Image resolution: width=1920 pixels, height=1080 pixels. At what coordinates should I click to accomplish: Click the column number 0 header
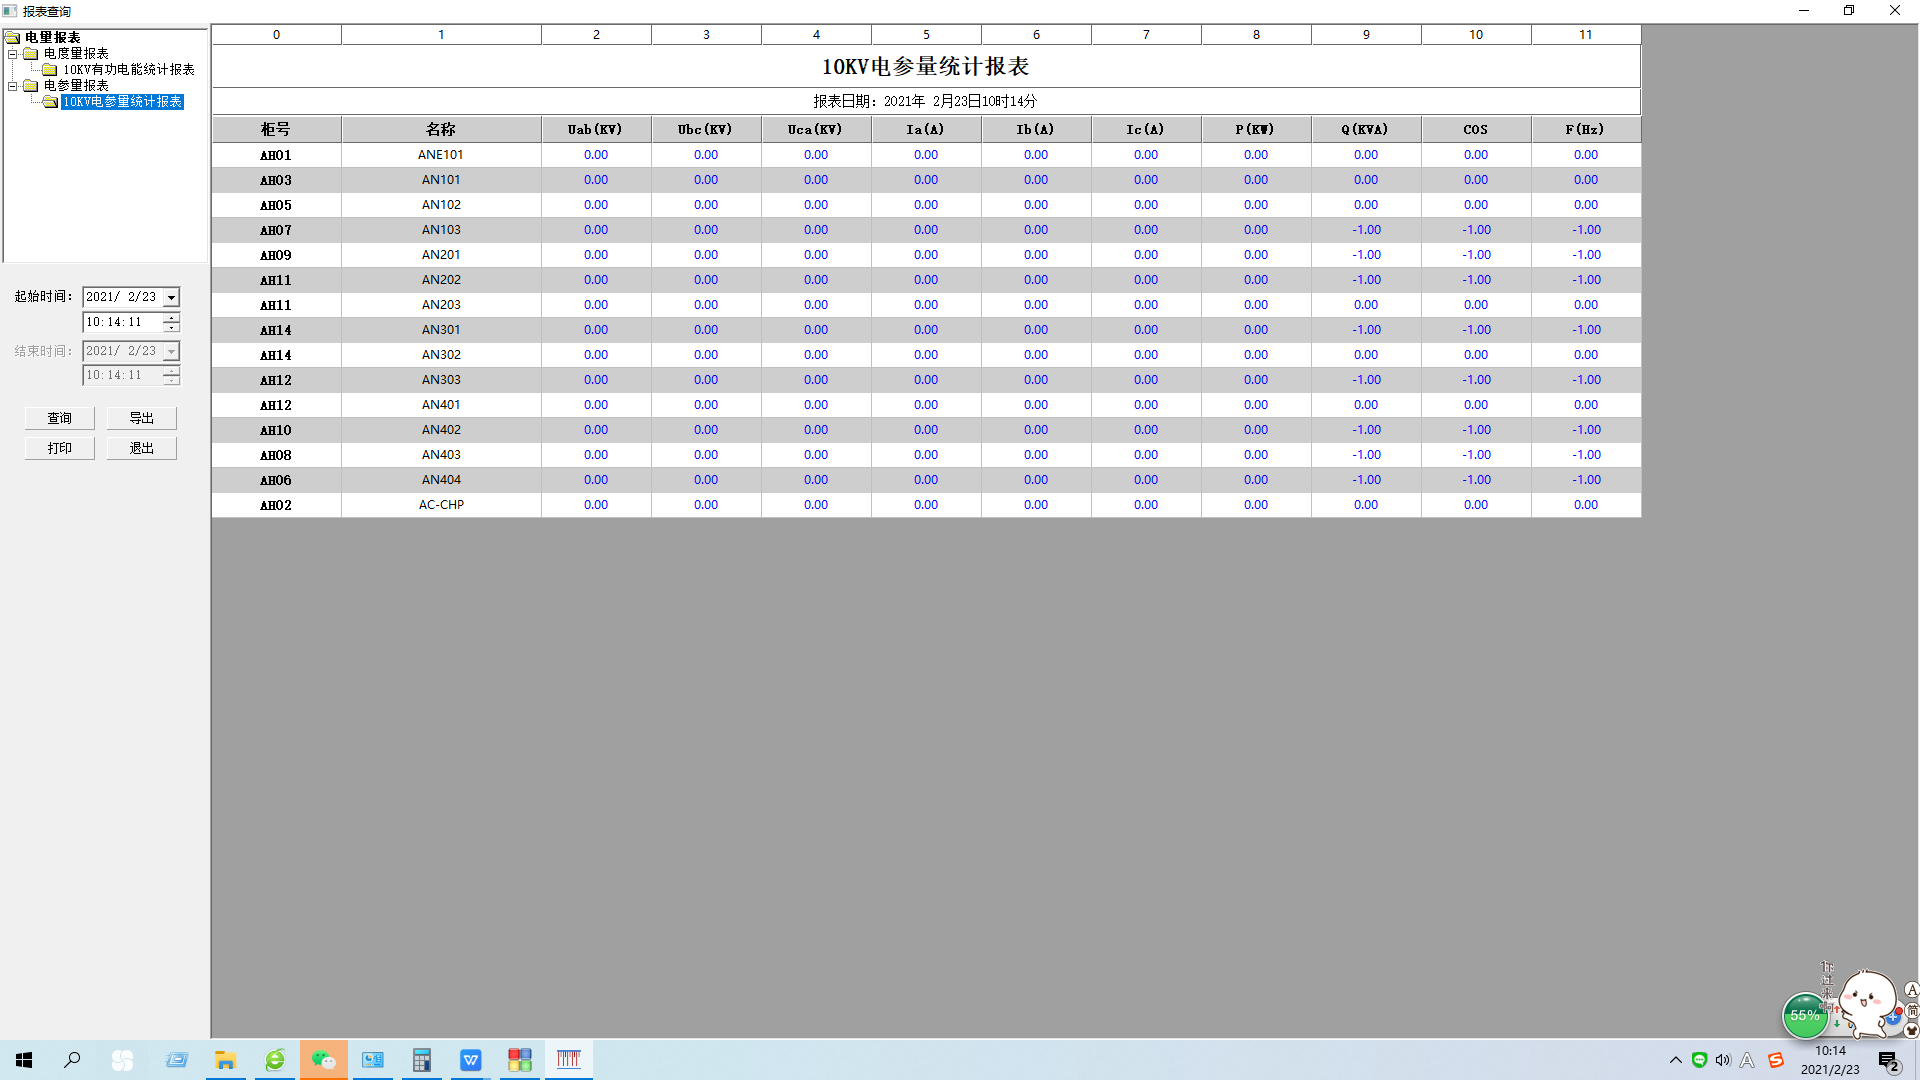[x=276, y=35]
